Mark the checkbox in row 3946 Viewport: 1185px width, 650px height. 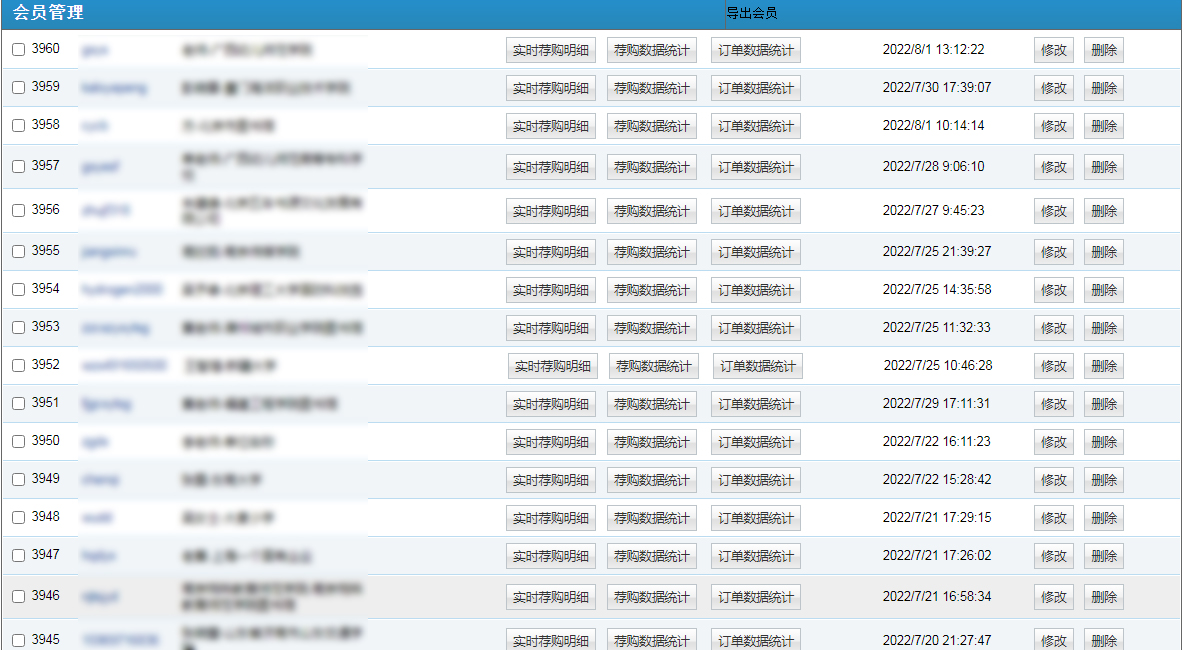click(18, 597)
